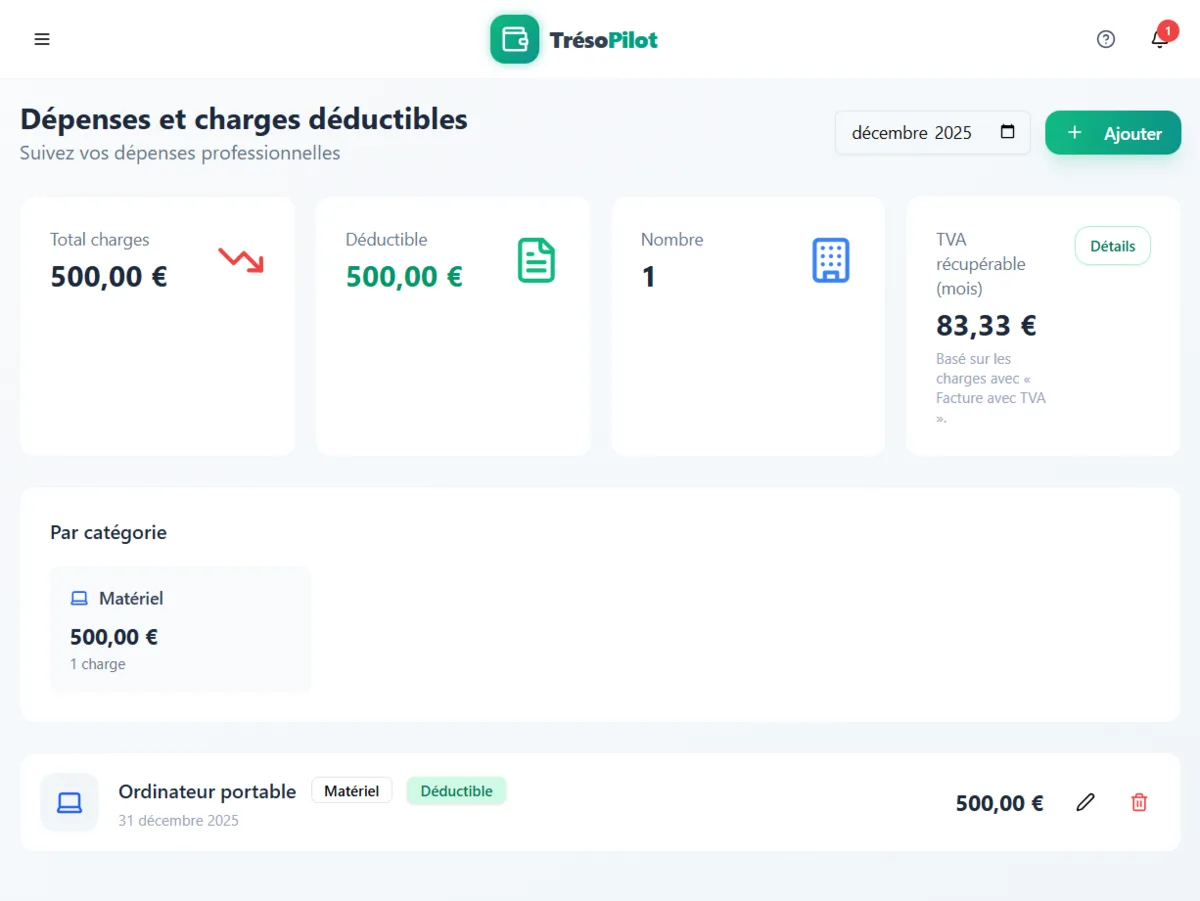Viewport: 1200px width, 901px height.
Task: Open the help question mark icon
Action: [x=1106, y=39]
